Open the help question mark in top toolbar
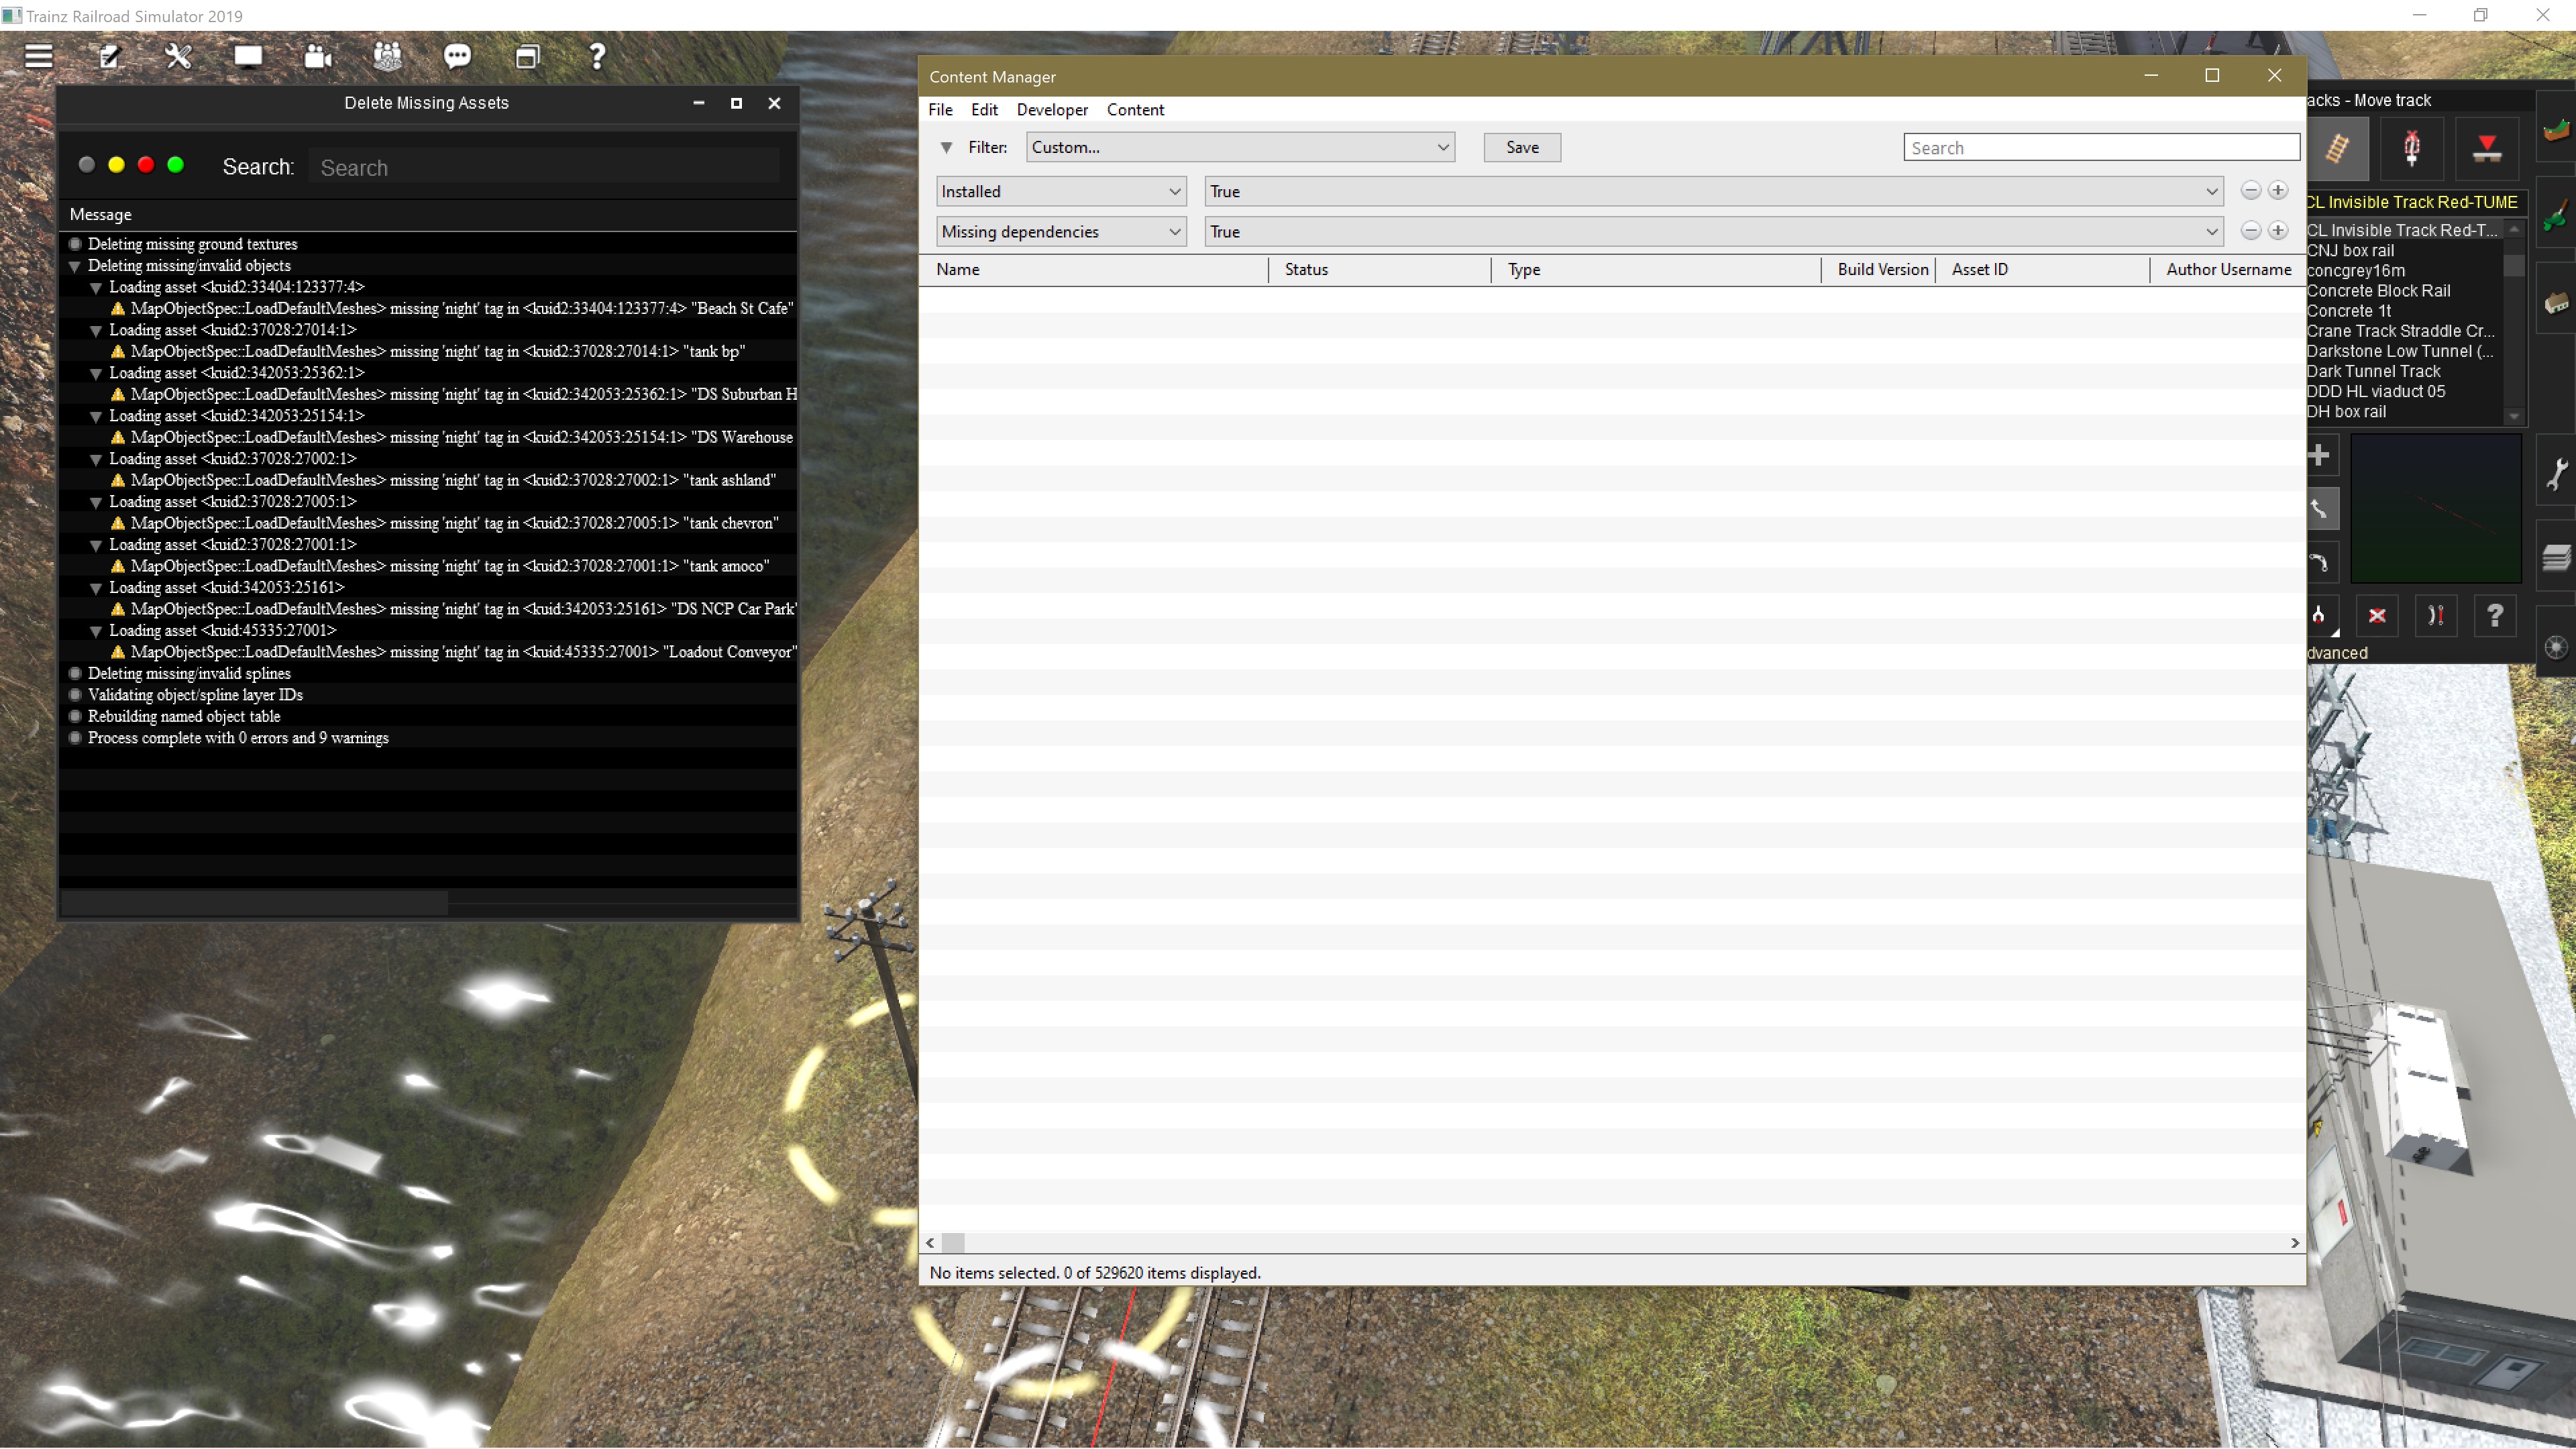2576x1449 pixels. click(597, 56)
